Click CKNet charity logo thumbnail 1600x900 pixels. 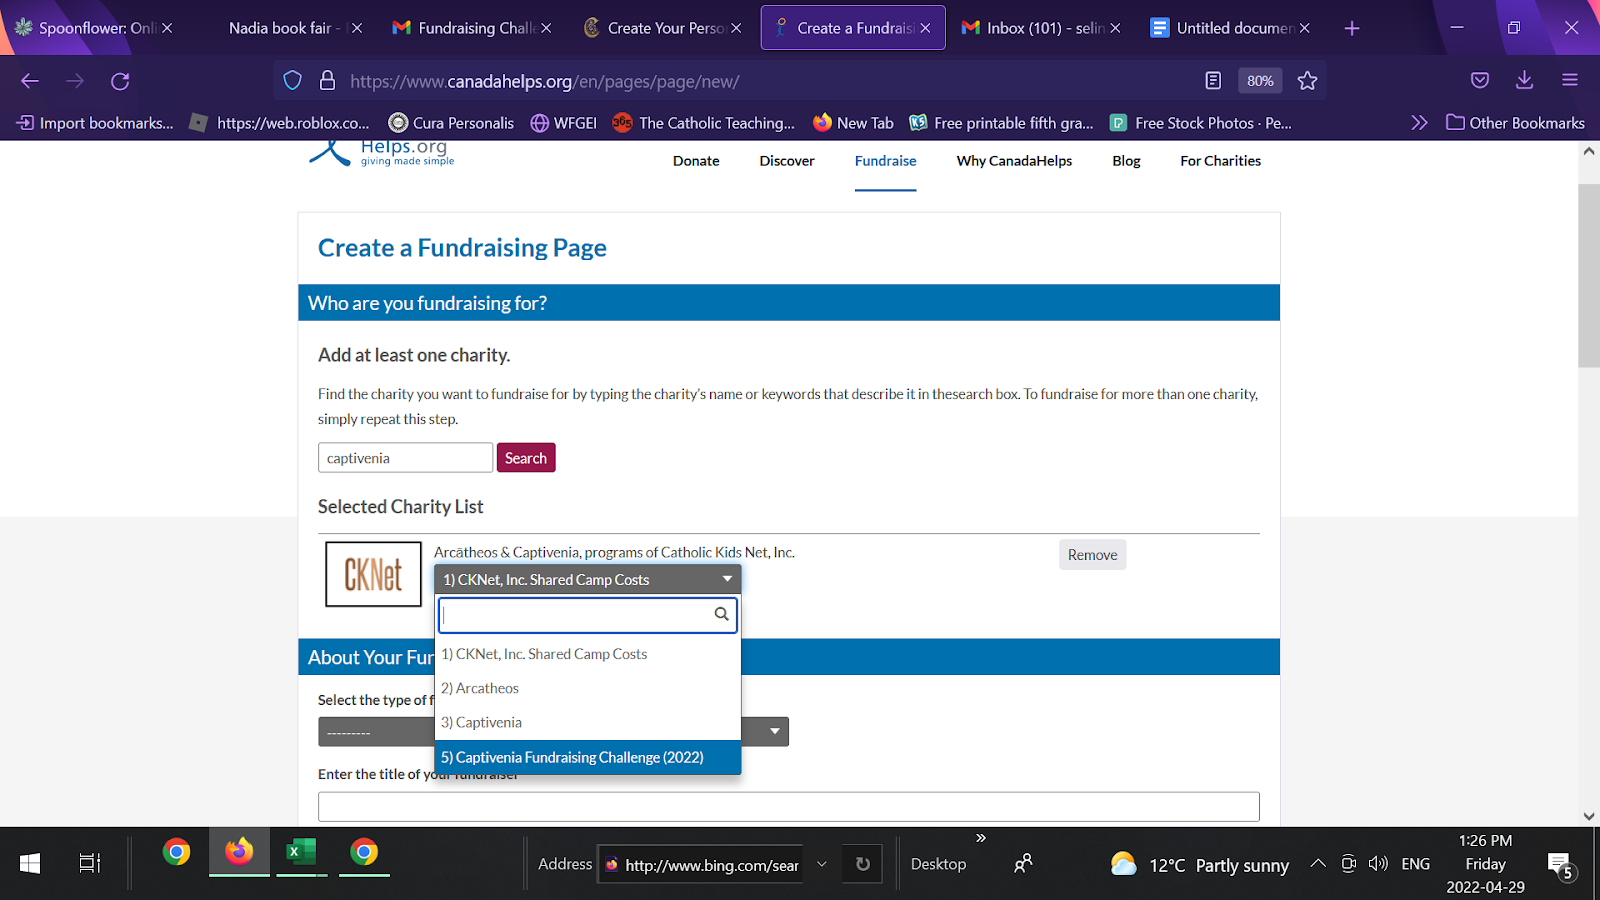tap(373, 574)
